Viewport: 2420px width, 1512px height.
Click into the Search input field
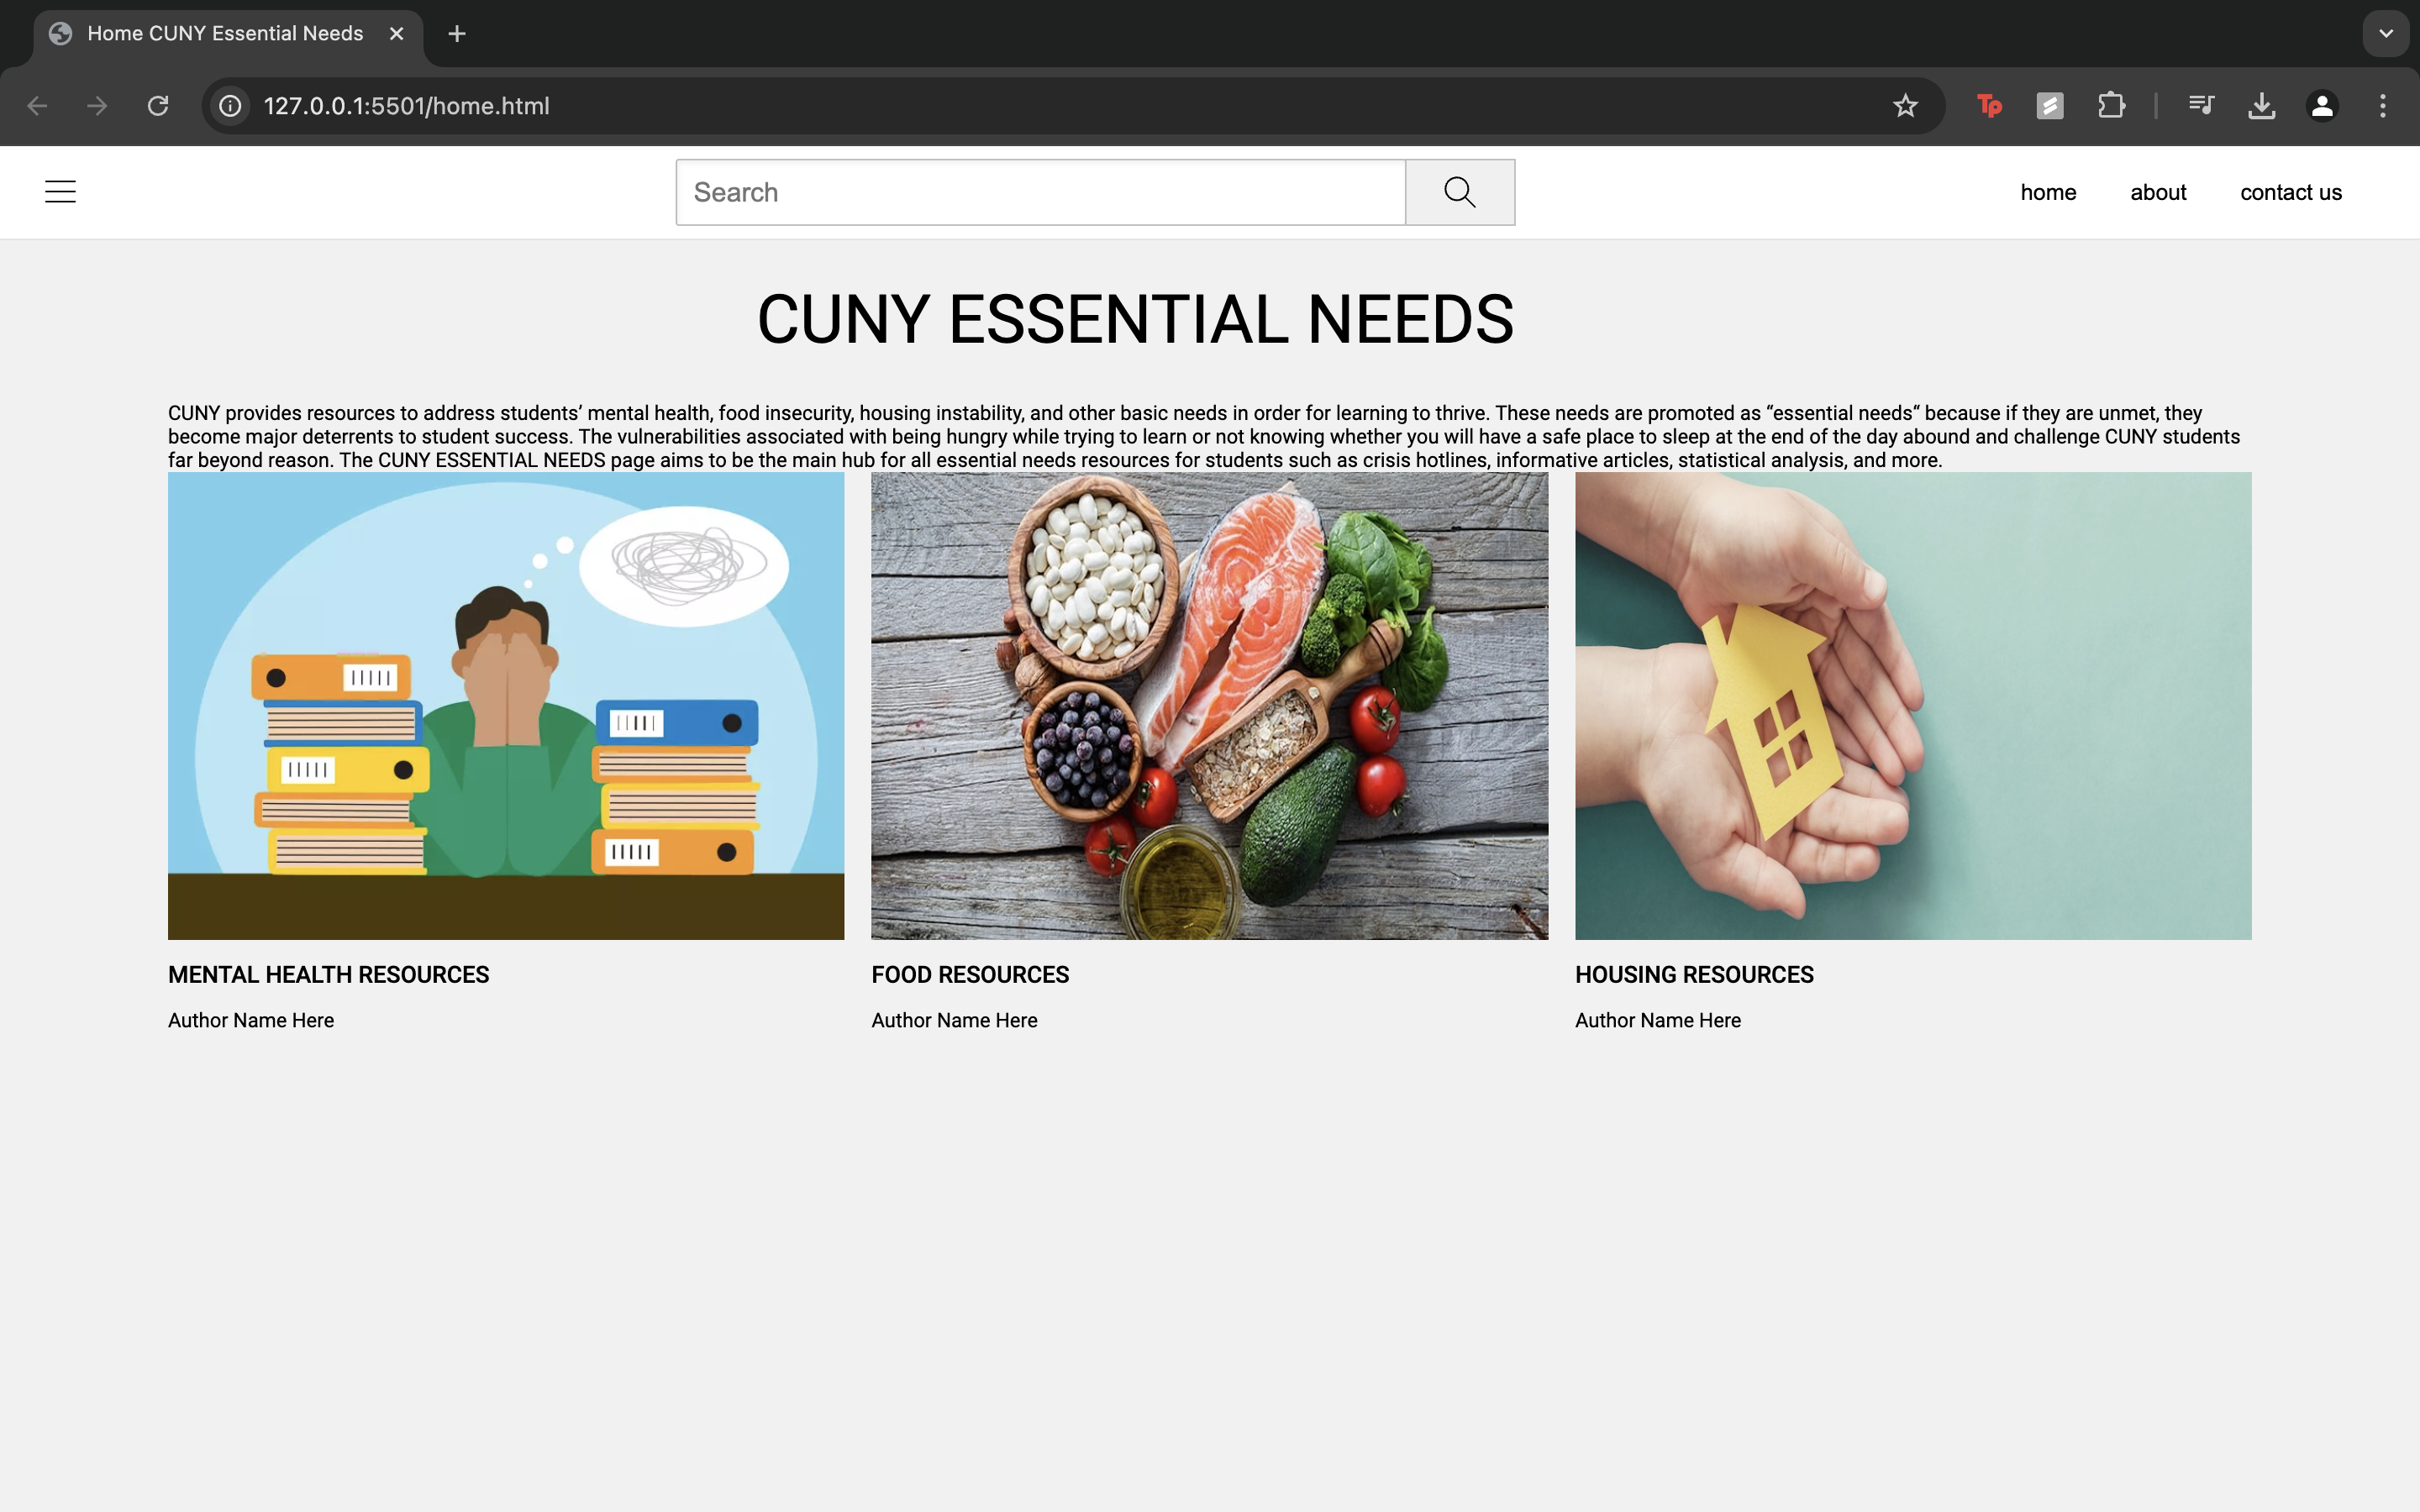coord(1040,192)
